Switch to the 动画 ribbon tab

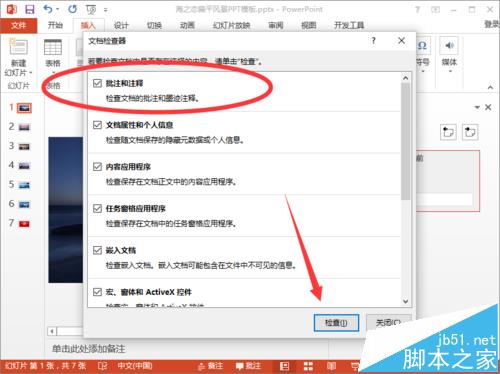(x=187, y=25)
